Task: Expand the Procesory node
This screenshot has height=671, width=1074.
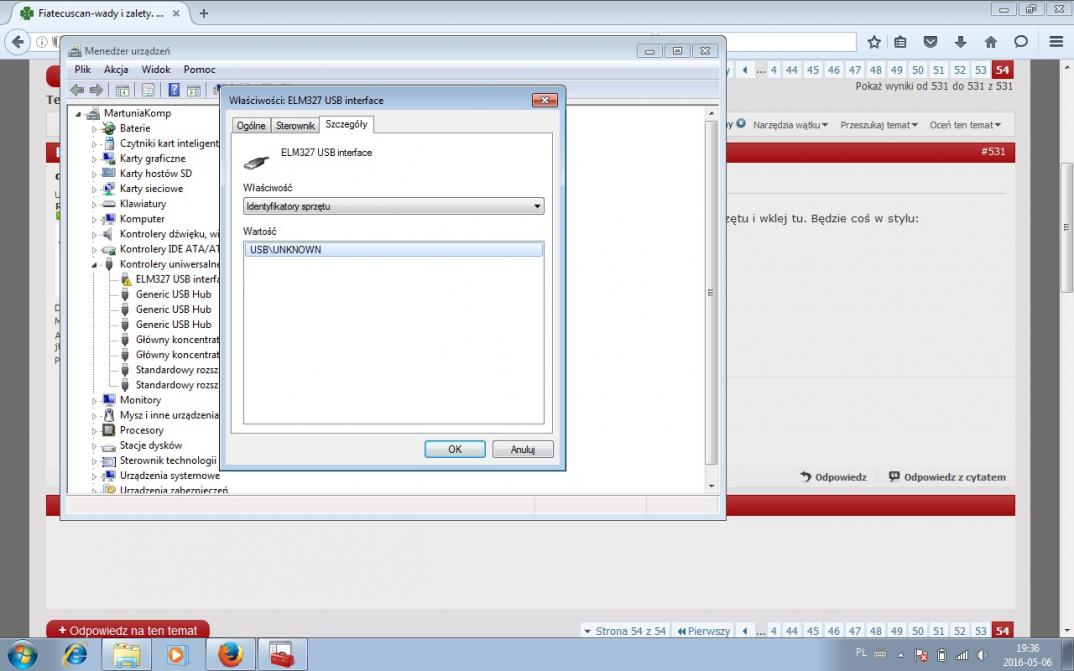Action: click(x=95, y=431)
